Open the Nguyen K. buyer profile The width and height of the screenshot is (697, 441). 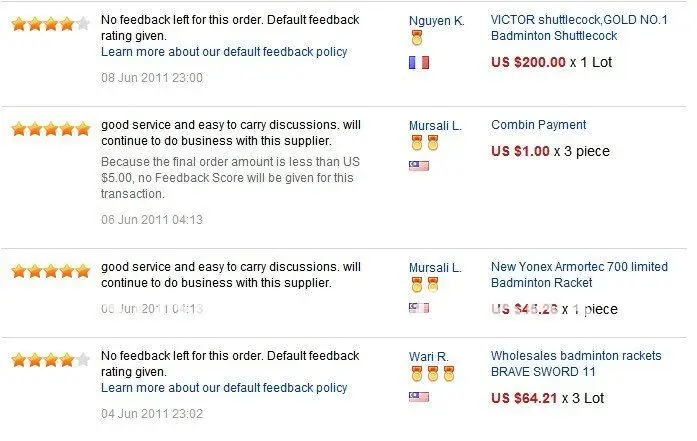click(x=437, y=21)
